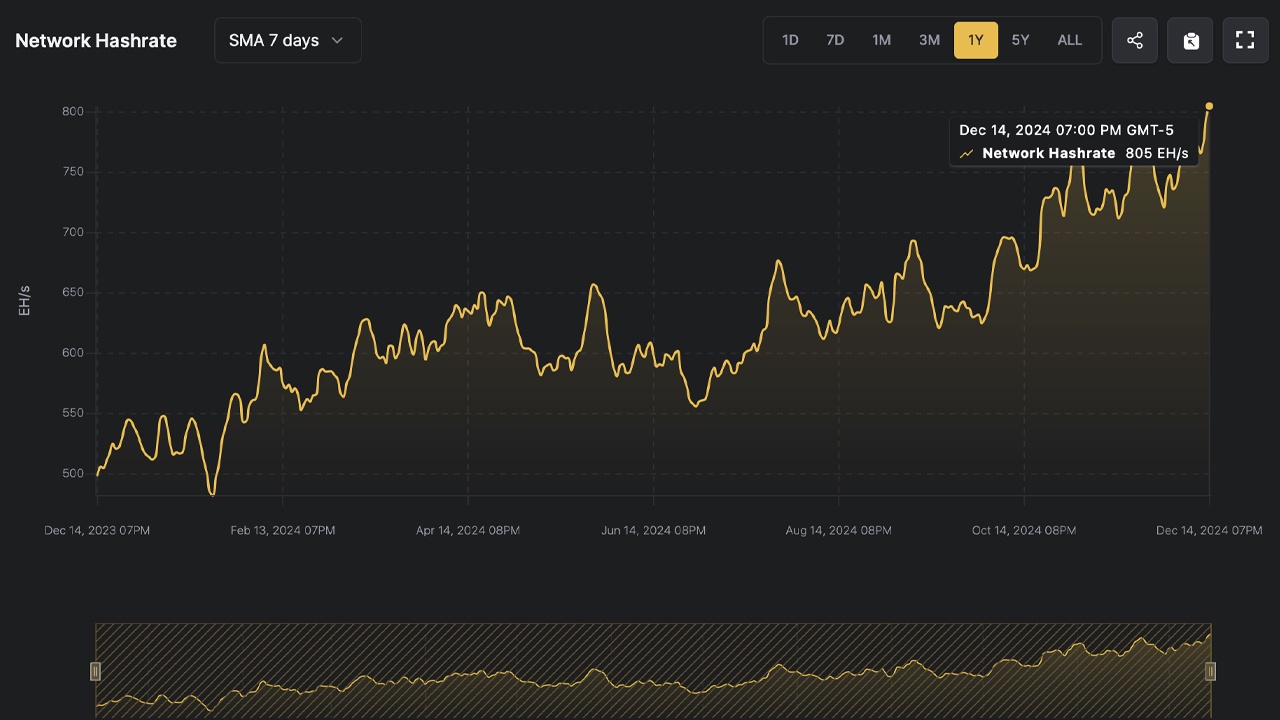Image resolution: width=1280 pixels, height=720 pixels.
Task: Click the clipboard copy icon button
Action: (1190, 40)
